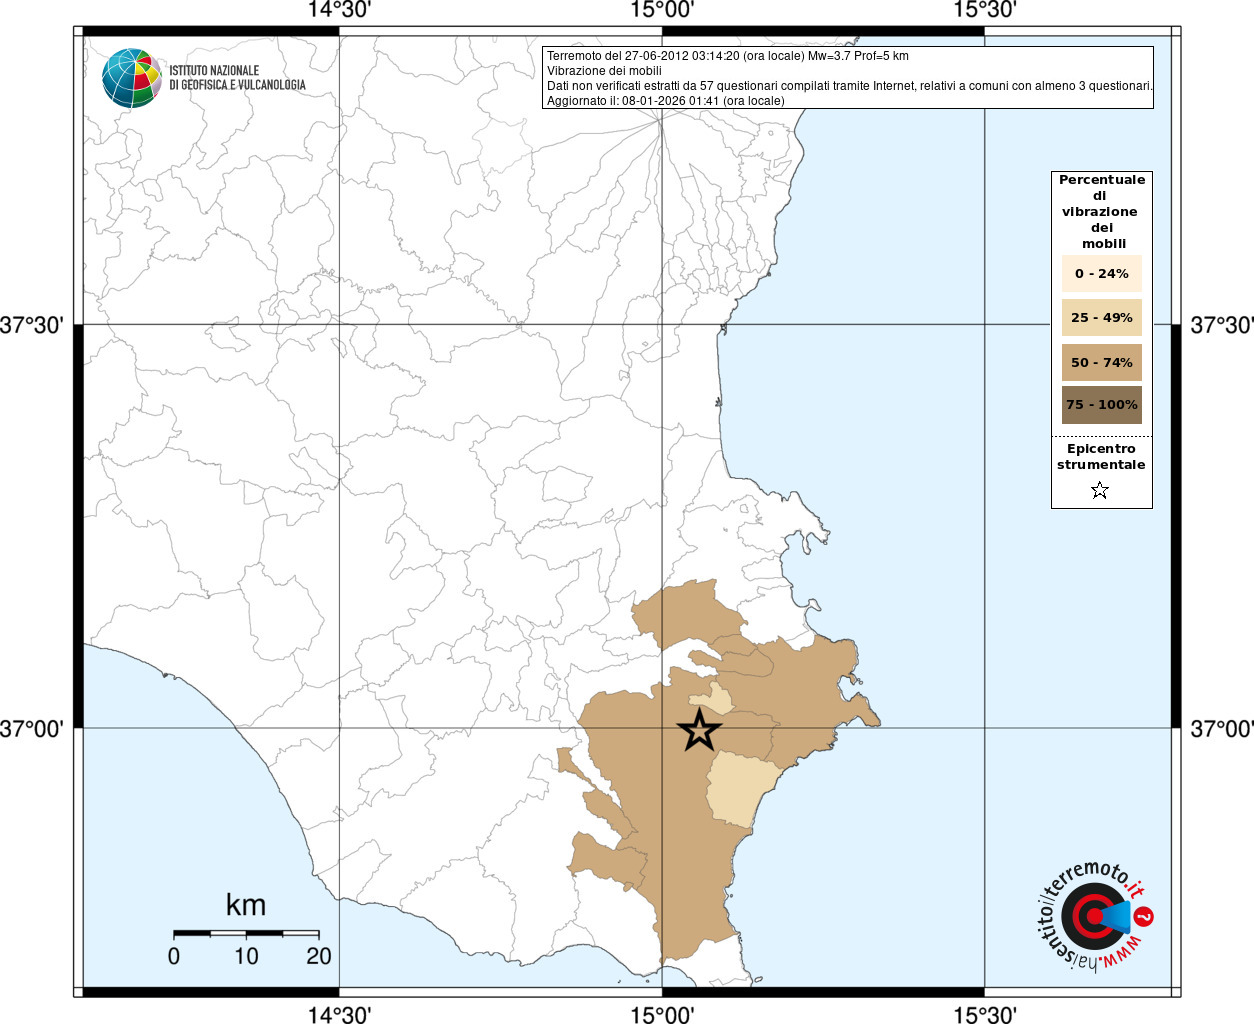Click the epicenter star on the map
Screen dimensions: 1254x1024
pyautogui.click(x=700, y=731)
